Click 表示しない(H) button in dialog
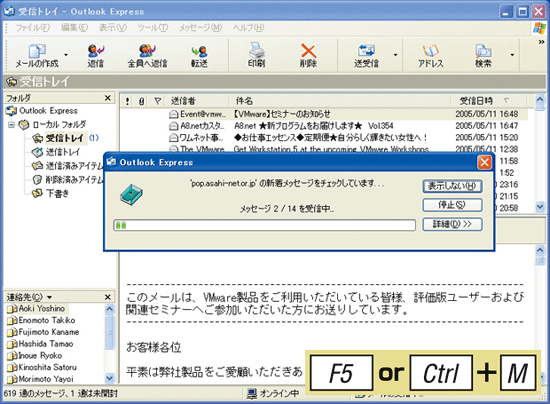The height and width of the screenshot is (404, 550). 452,186
